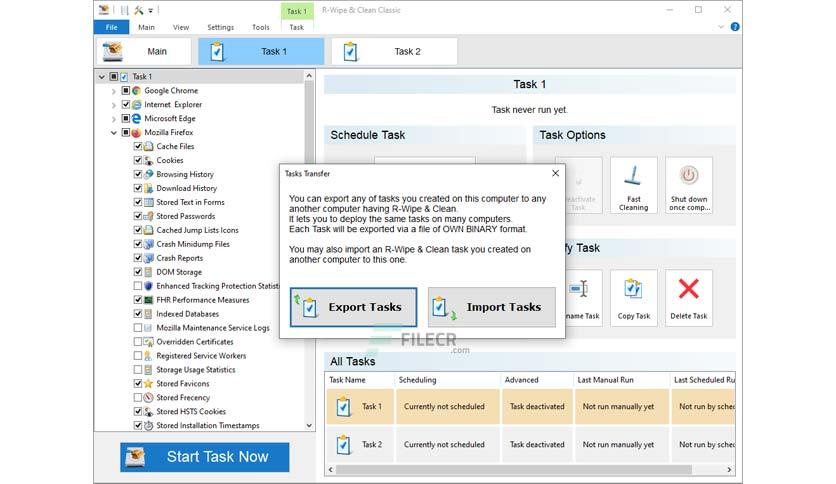Click the help question mark icon
Viewport: 836px width, 484px height.
[735, 27]
